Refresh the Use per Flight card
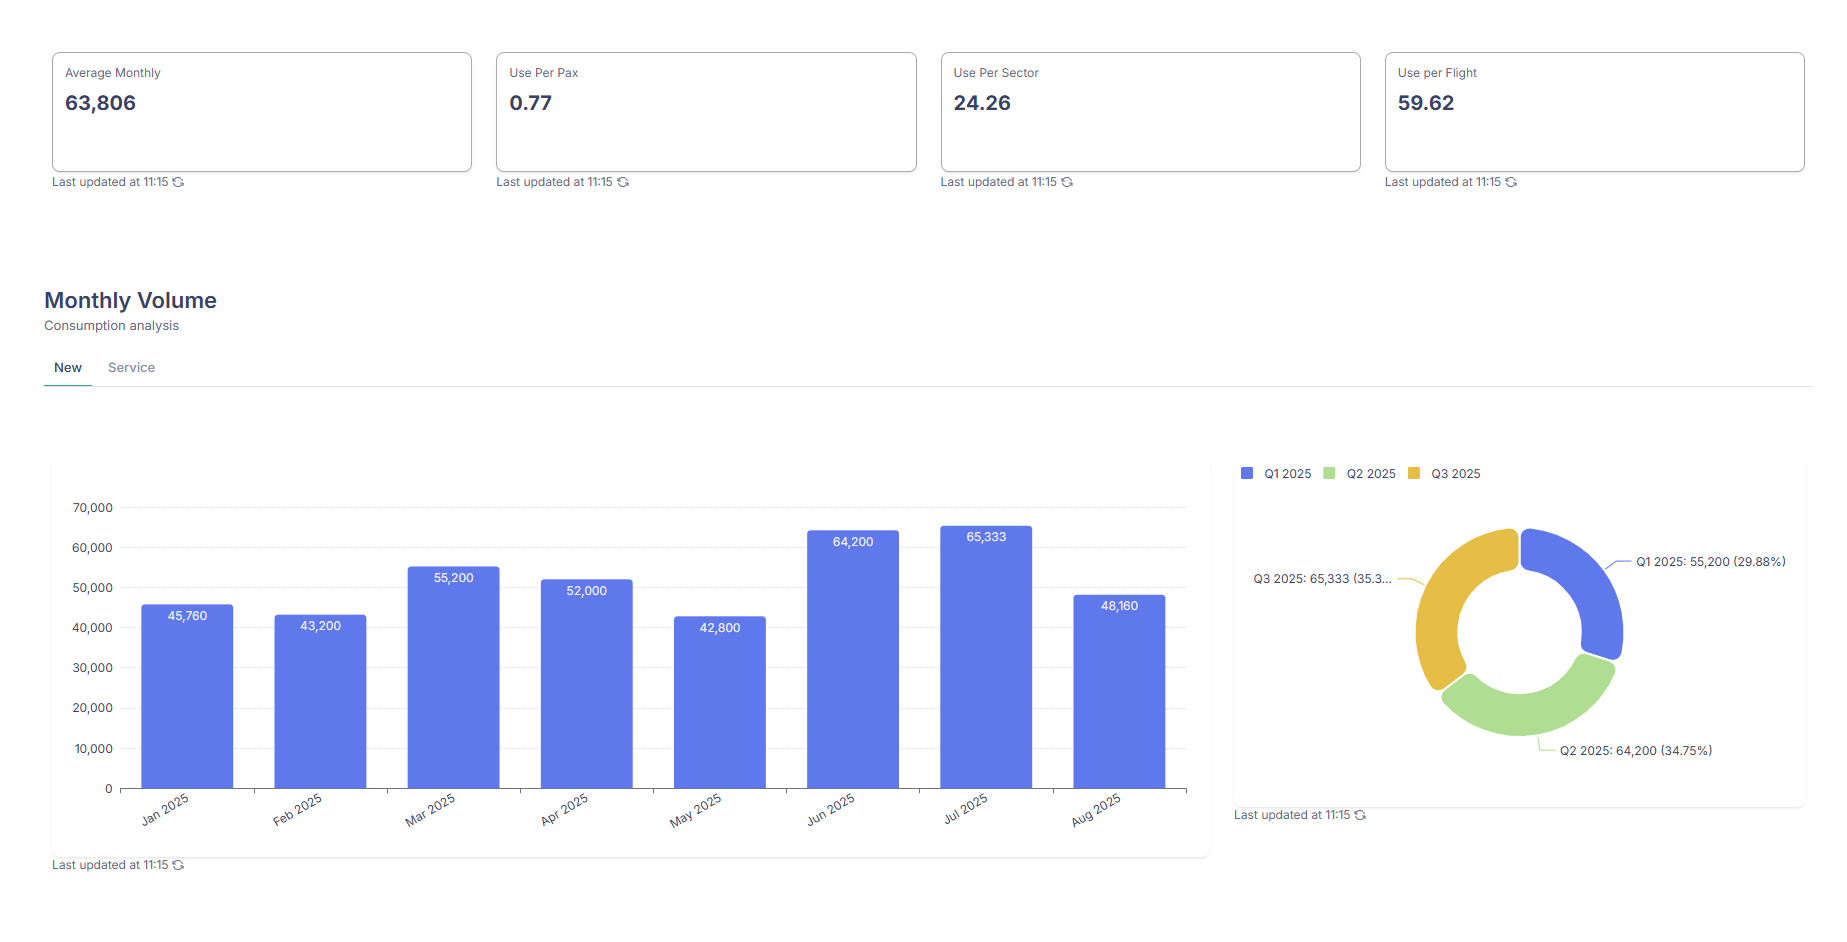Screen dimensions: 1847x942 click(x=1511, y=182)
